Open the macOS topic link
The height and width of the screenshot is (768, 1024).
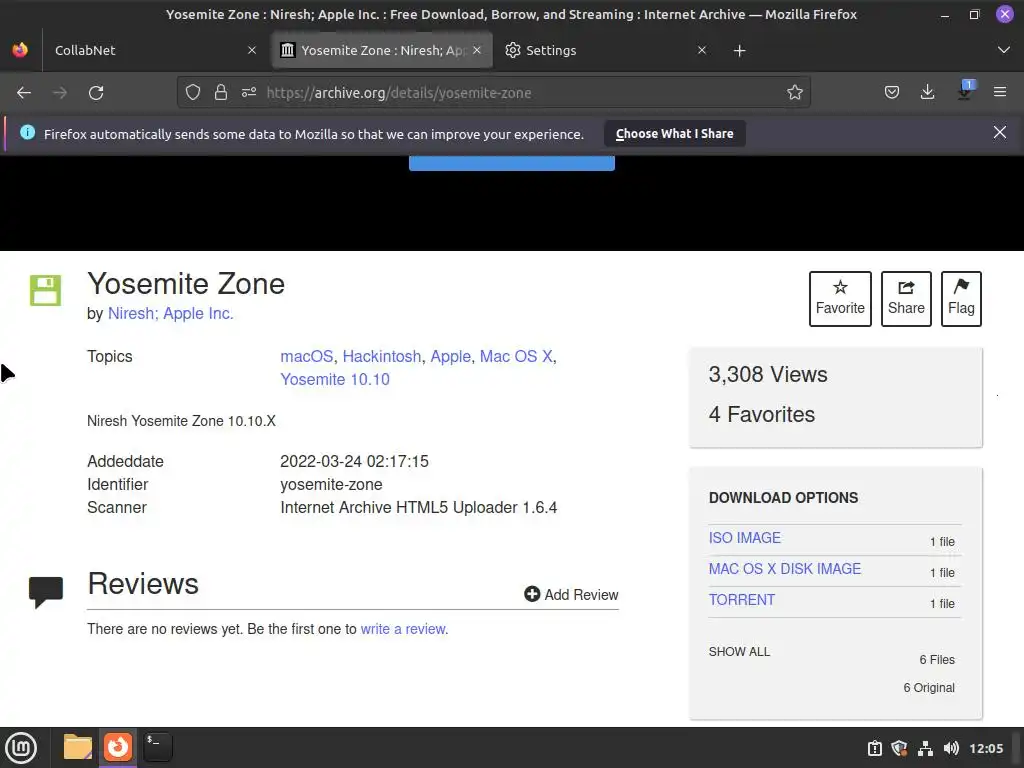tap(306, 357)
